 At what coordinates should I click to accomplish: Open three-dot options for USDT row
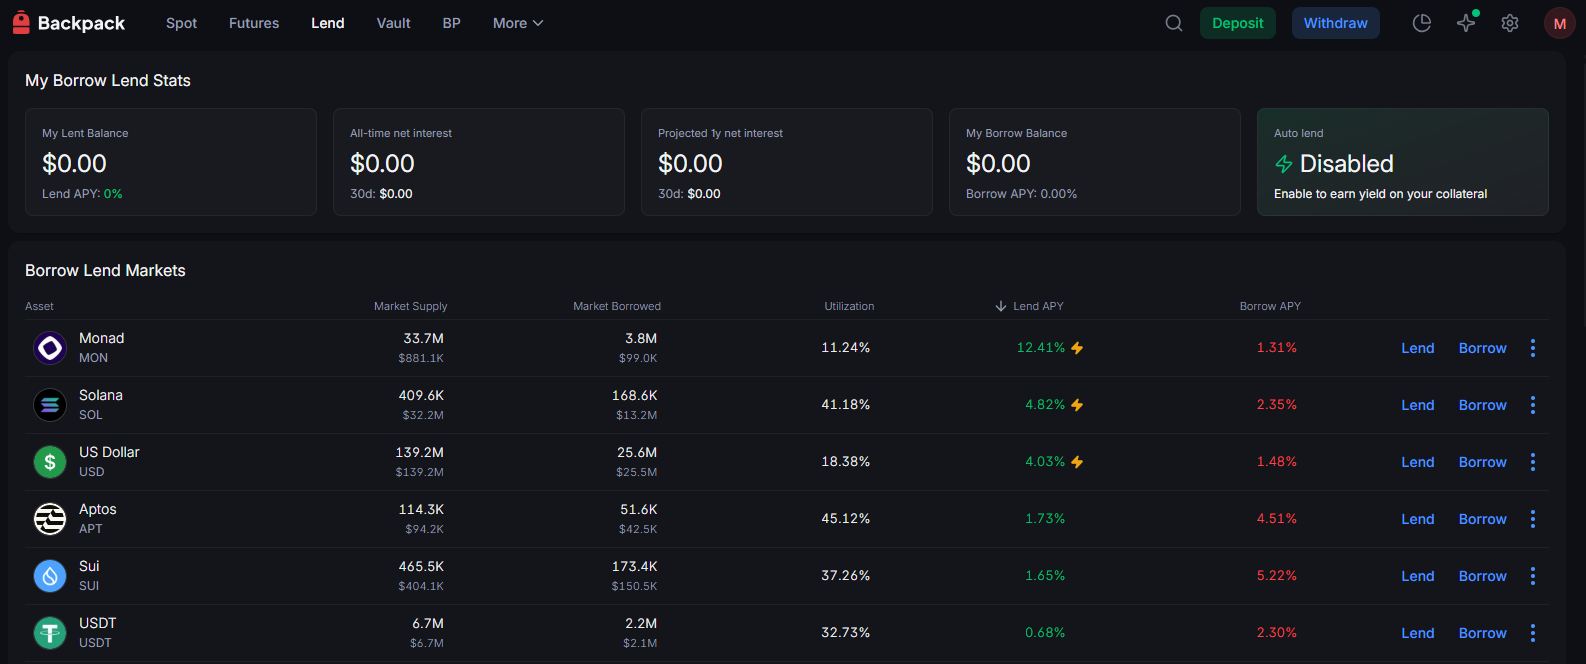point(1532,633)
